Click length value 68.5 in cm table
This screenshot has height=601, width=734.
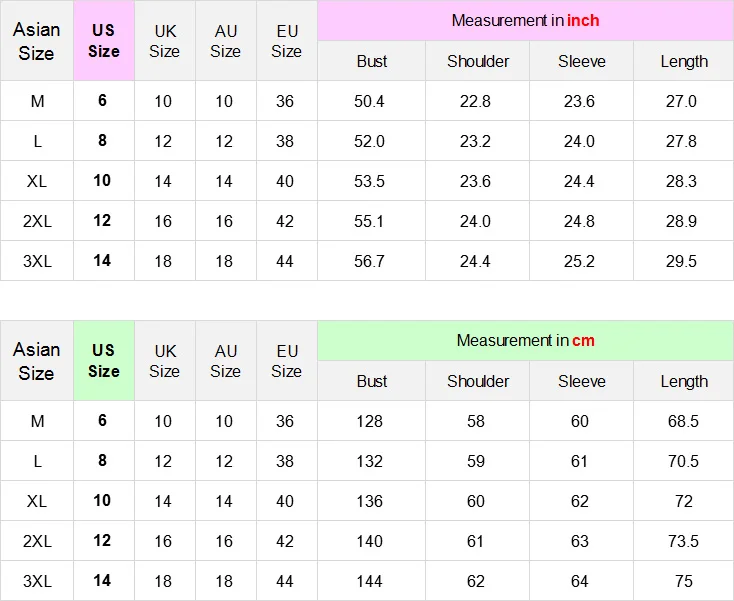click(683, 421)
